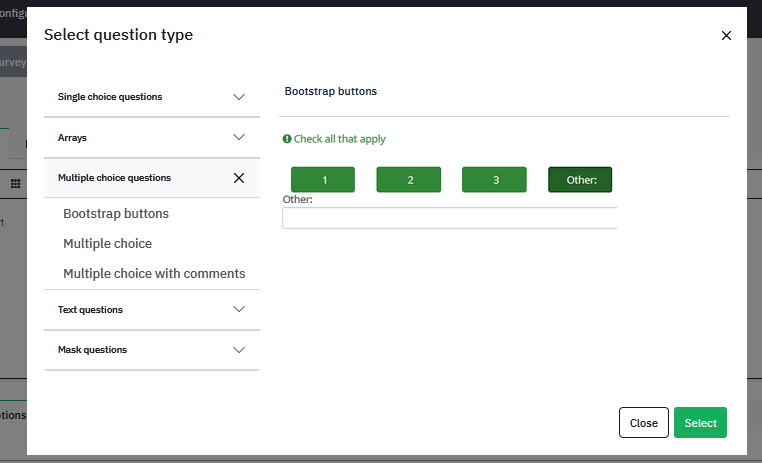The height and width of the screenshot is (463, 762).
Task: Click the Other: text input field
Action: [449, 218]
